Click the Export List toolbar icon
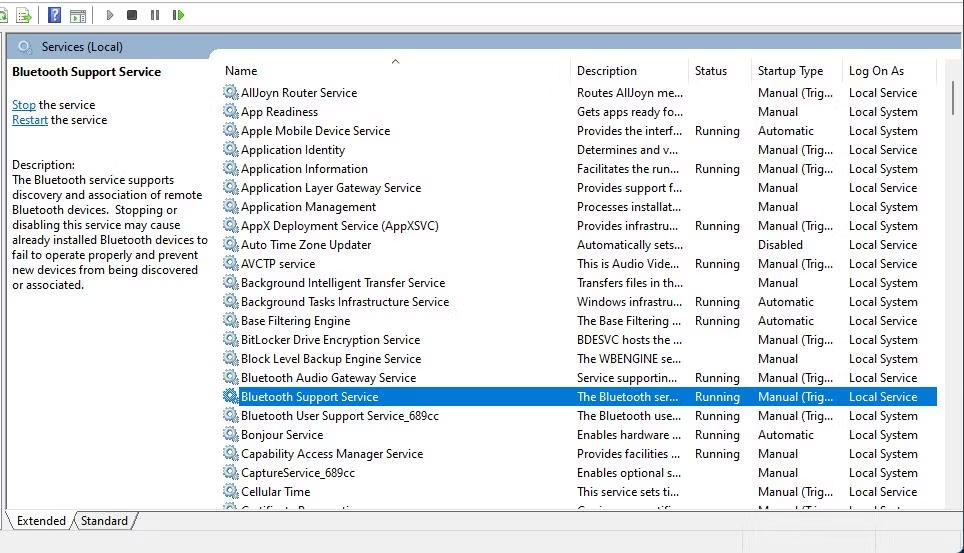Image resolution: width=964 pixels, height=553 pixels. [23, 15]
